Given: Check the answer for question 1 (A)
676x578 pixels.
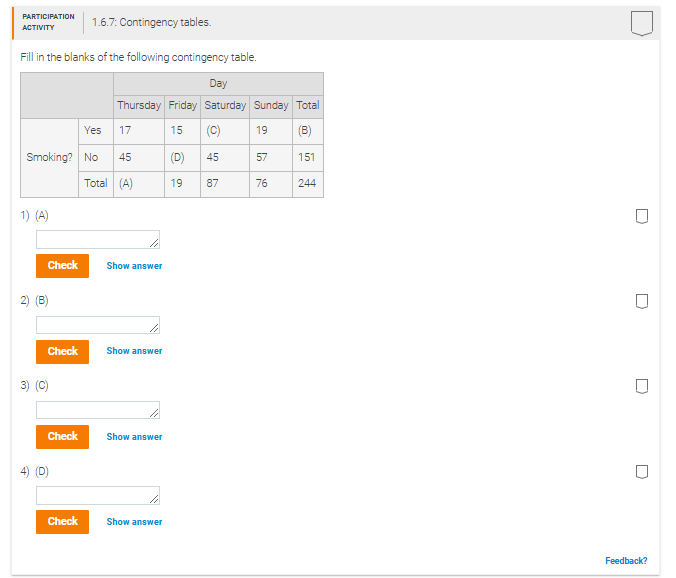Looking at the screenshot, I should [x=63, y=266].
